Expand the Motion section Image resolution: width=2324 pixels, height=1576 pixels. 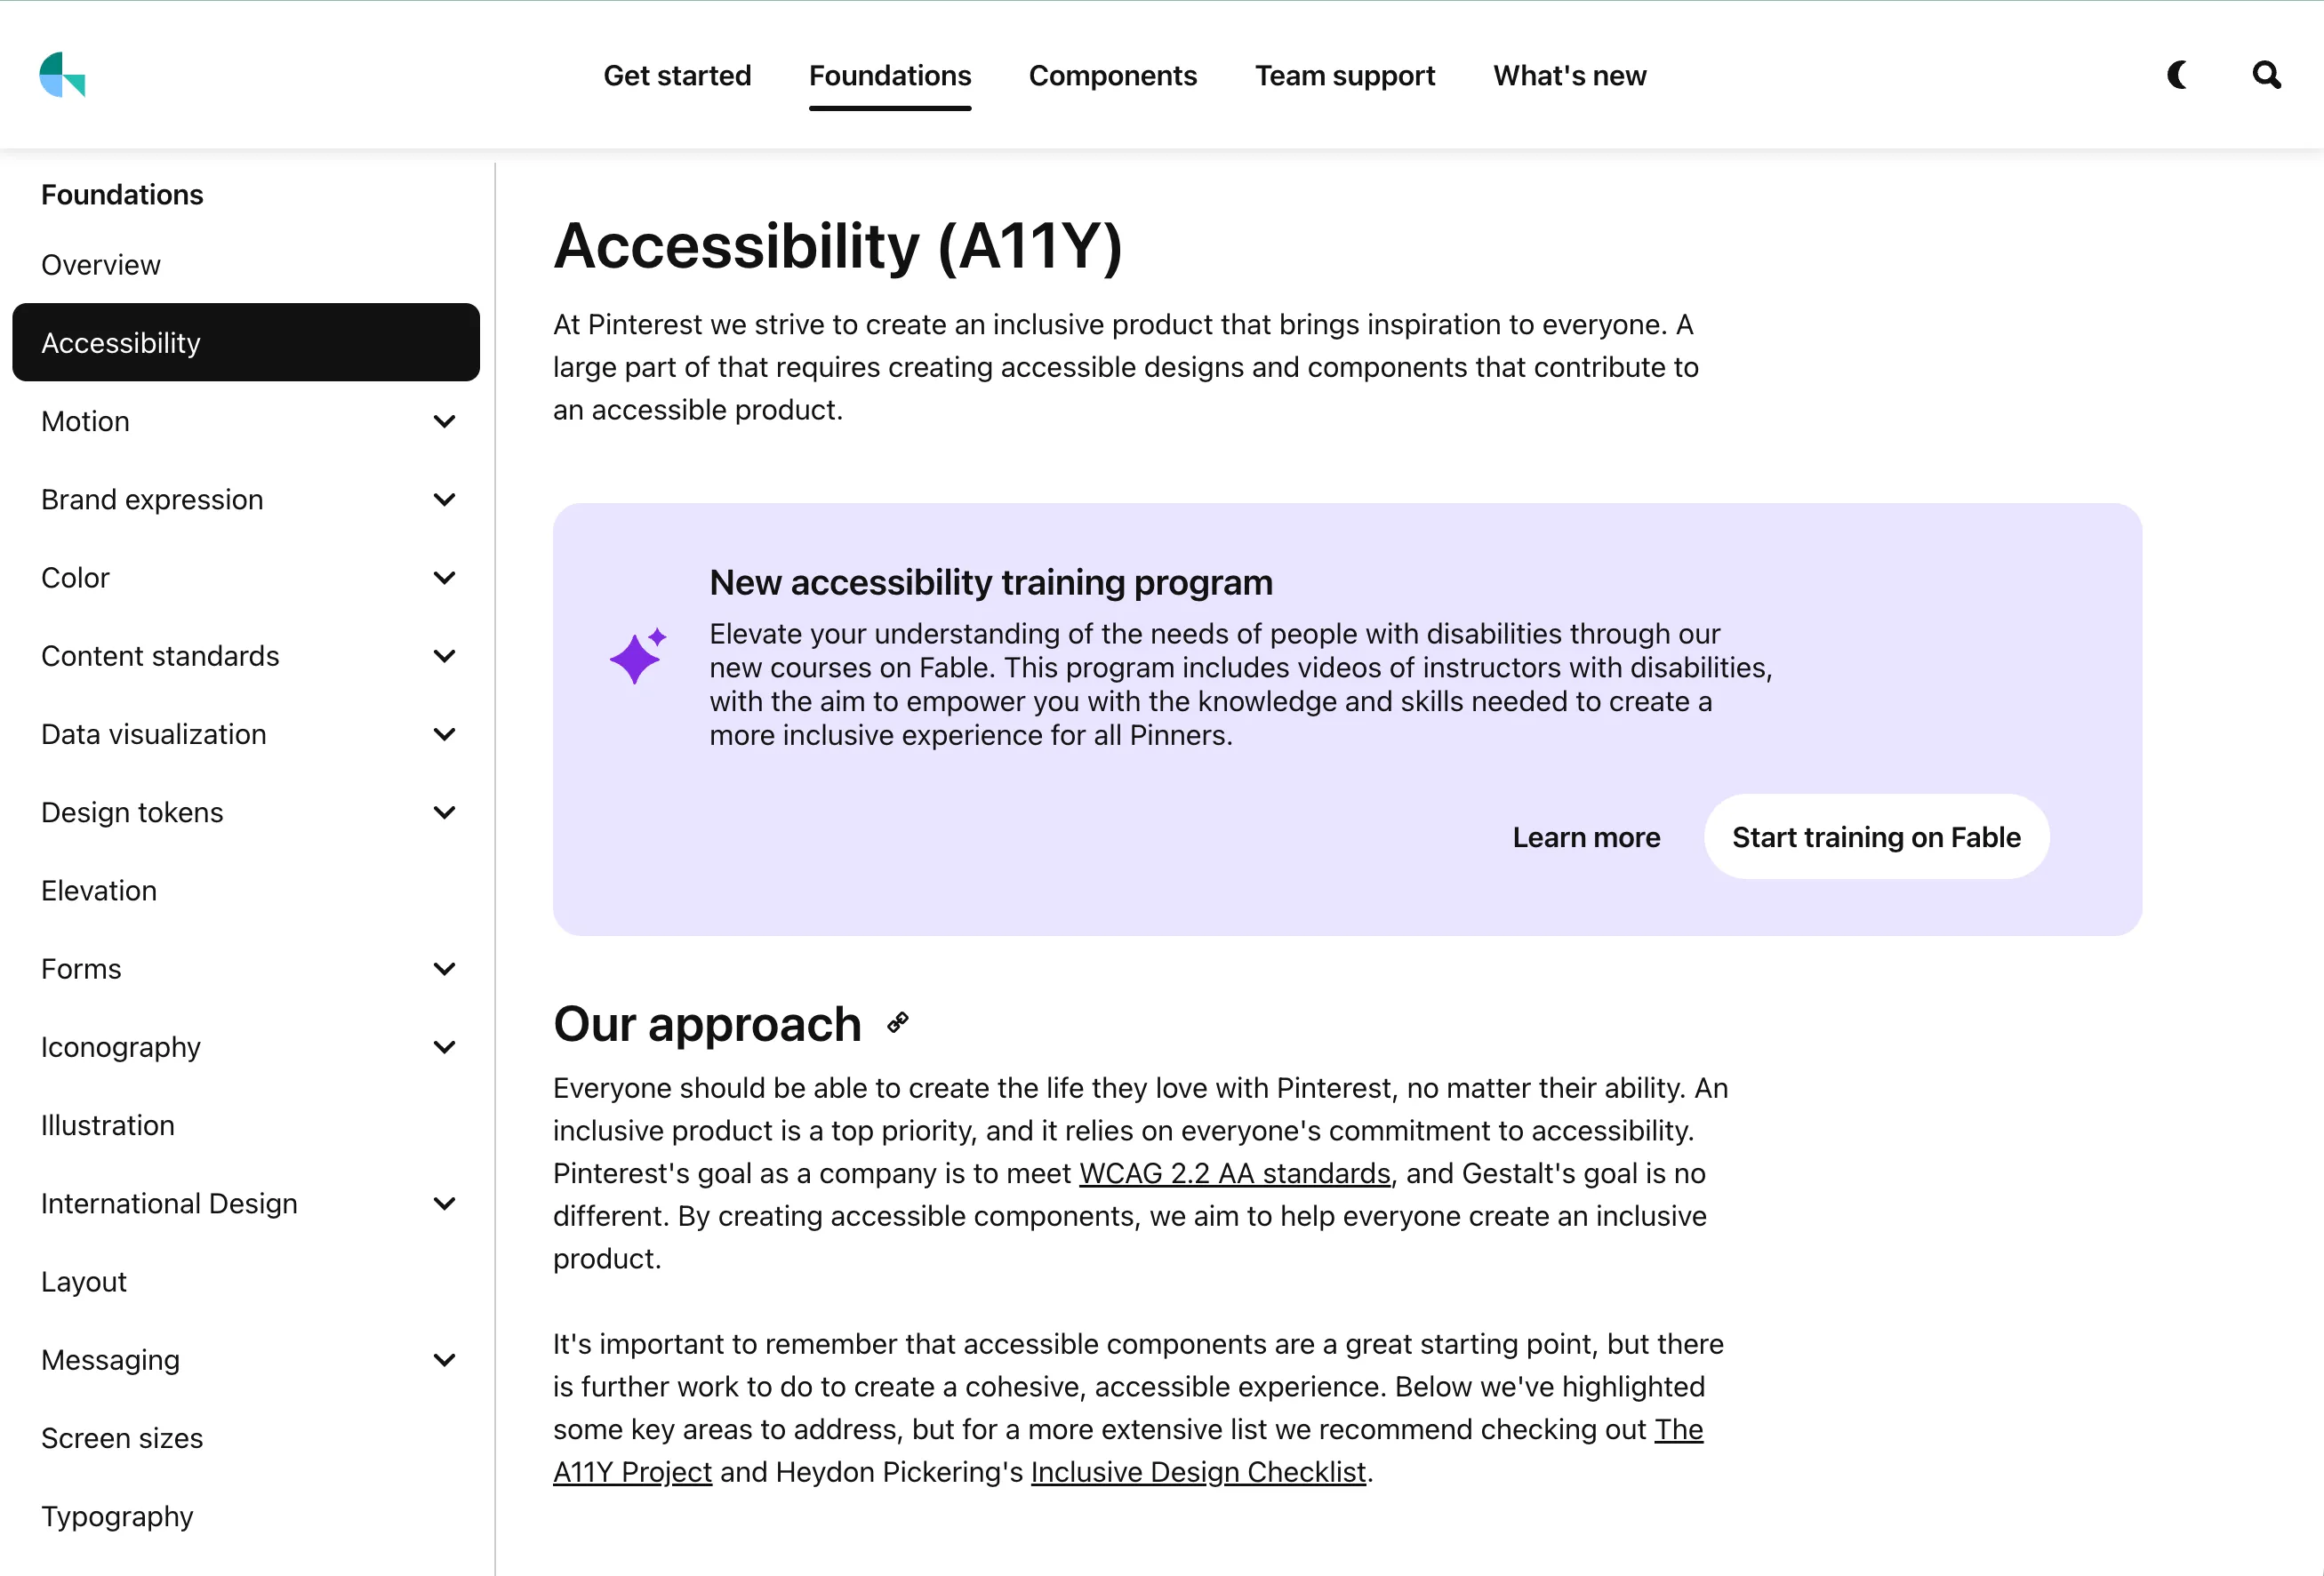[x=445, y=421]
